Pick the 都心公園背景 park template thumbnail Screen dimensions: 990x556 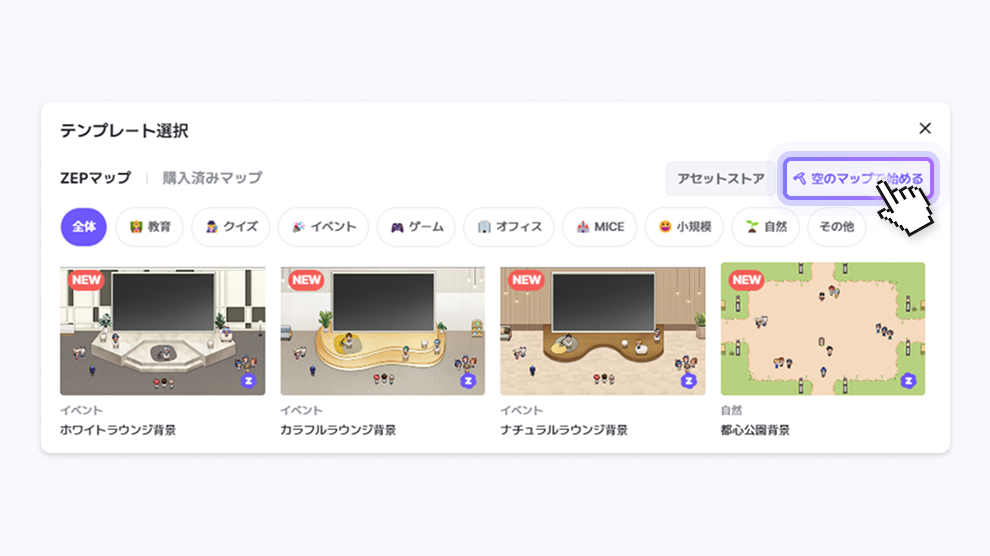823,329
